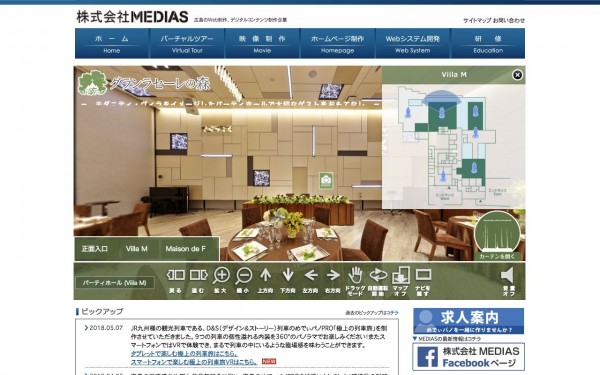Open スマートフォンで楽しむ極上の列車旅VRはこちら link
The height and width of the screenshot is (375, 600).
[194, 362]
